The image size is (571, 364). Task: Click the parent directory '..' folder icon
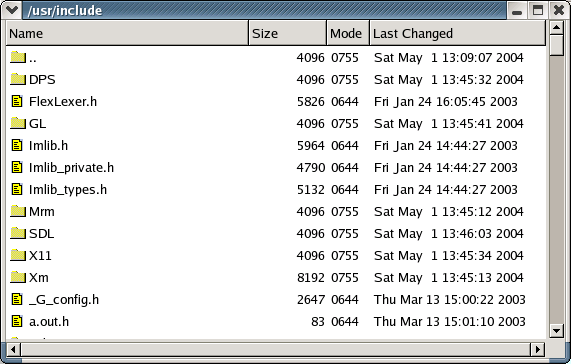point(17,57)
